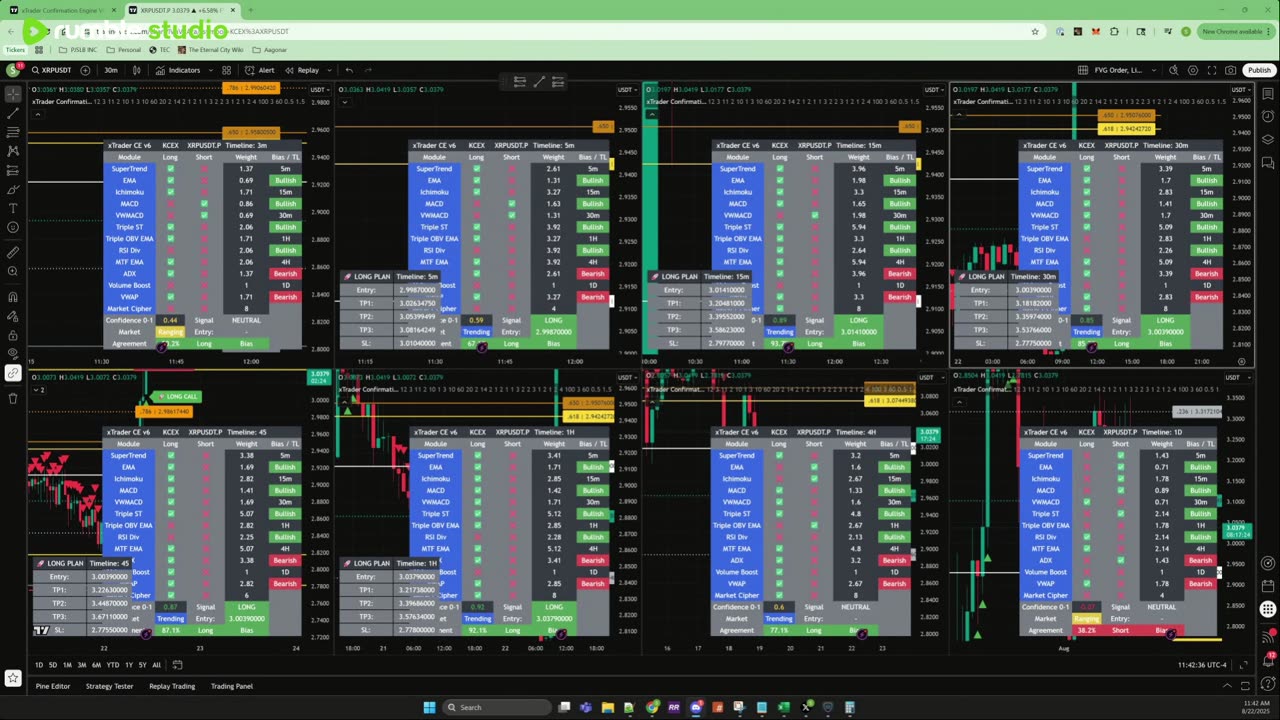Click the Alert button
Screen dimensions: 1280x720
point(260,70)
